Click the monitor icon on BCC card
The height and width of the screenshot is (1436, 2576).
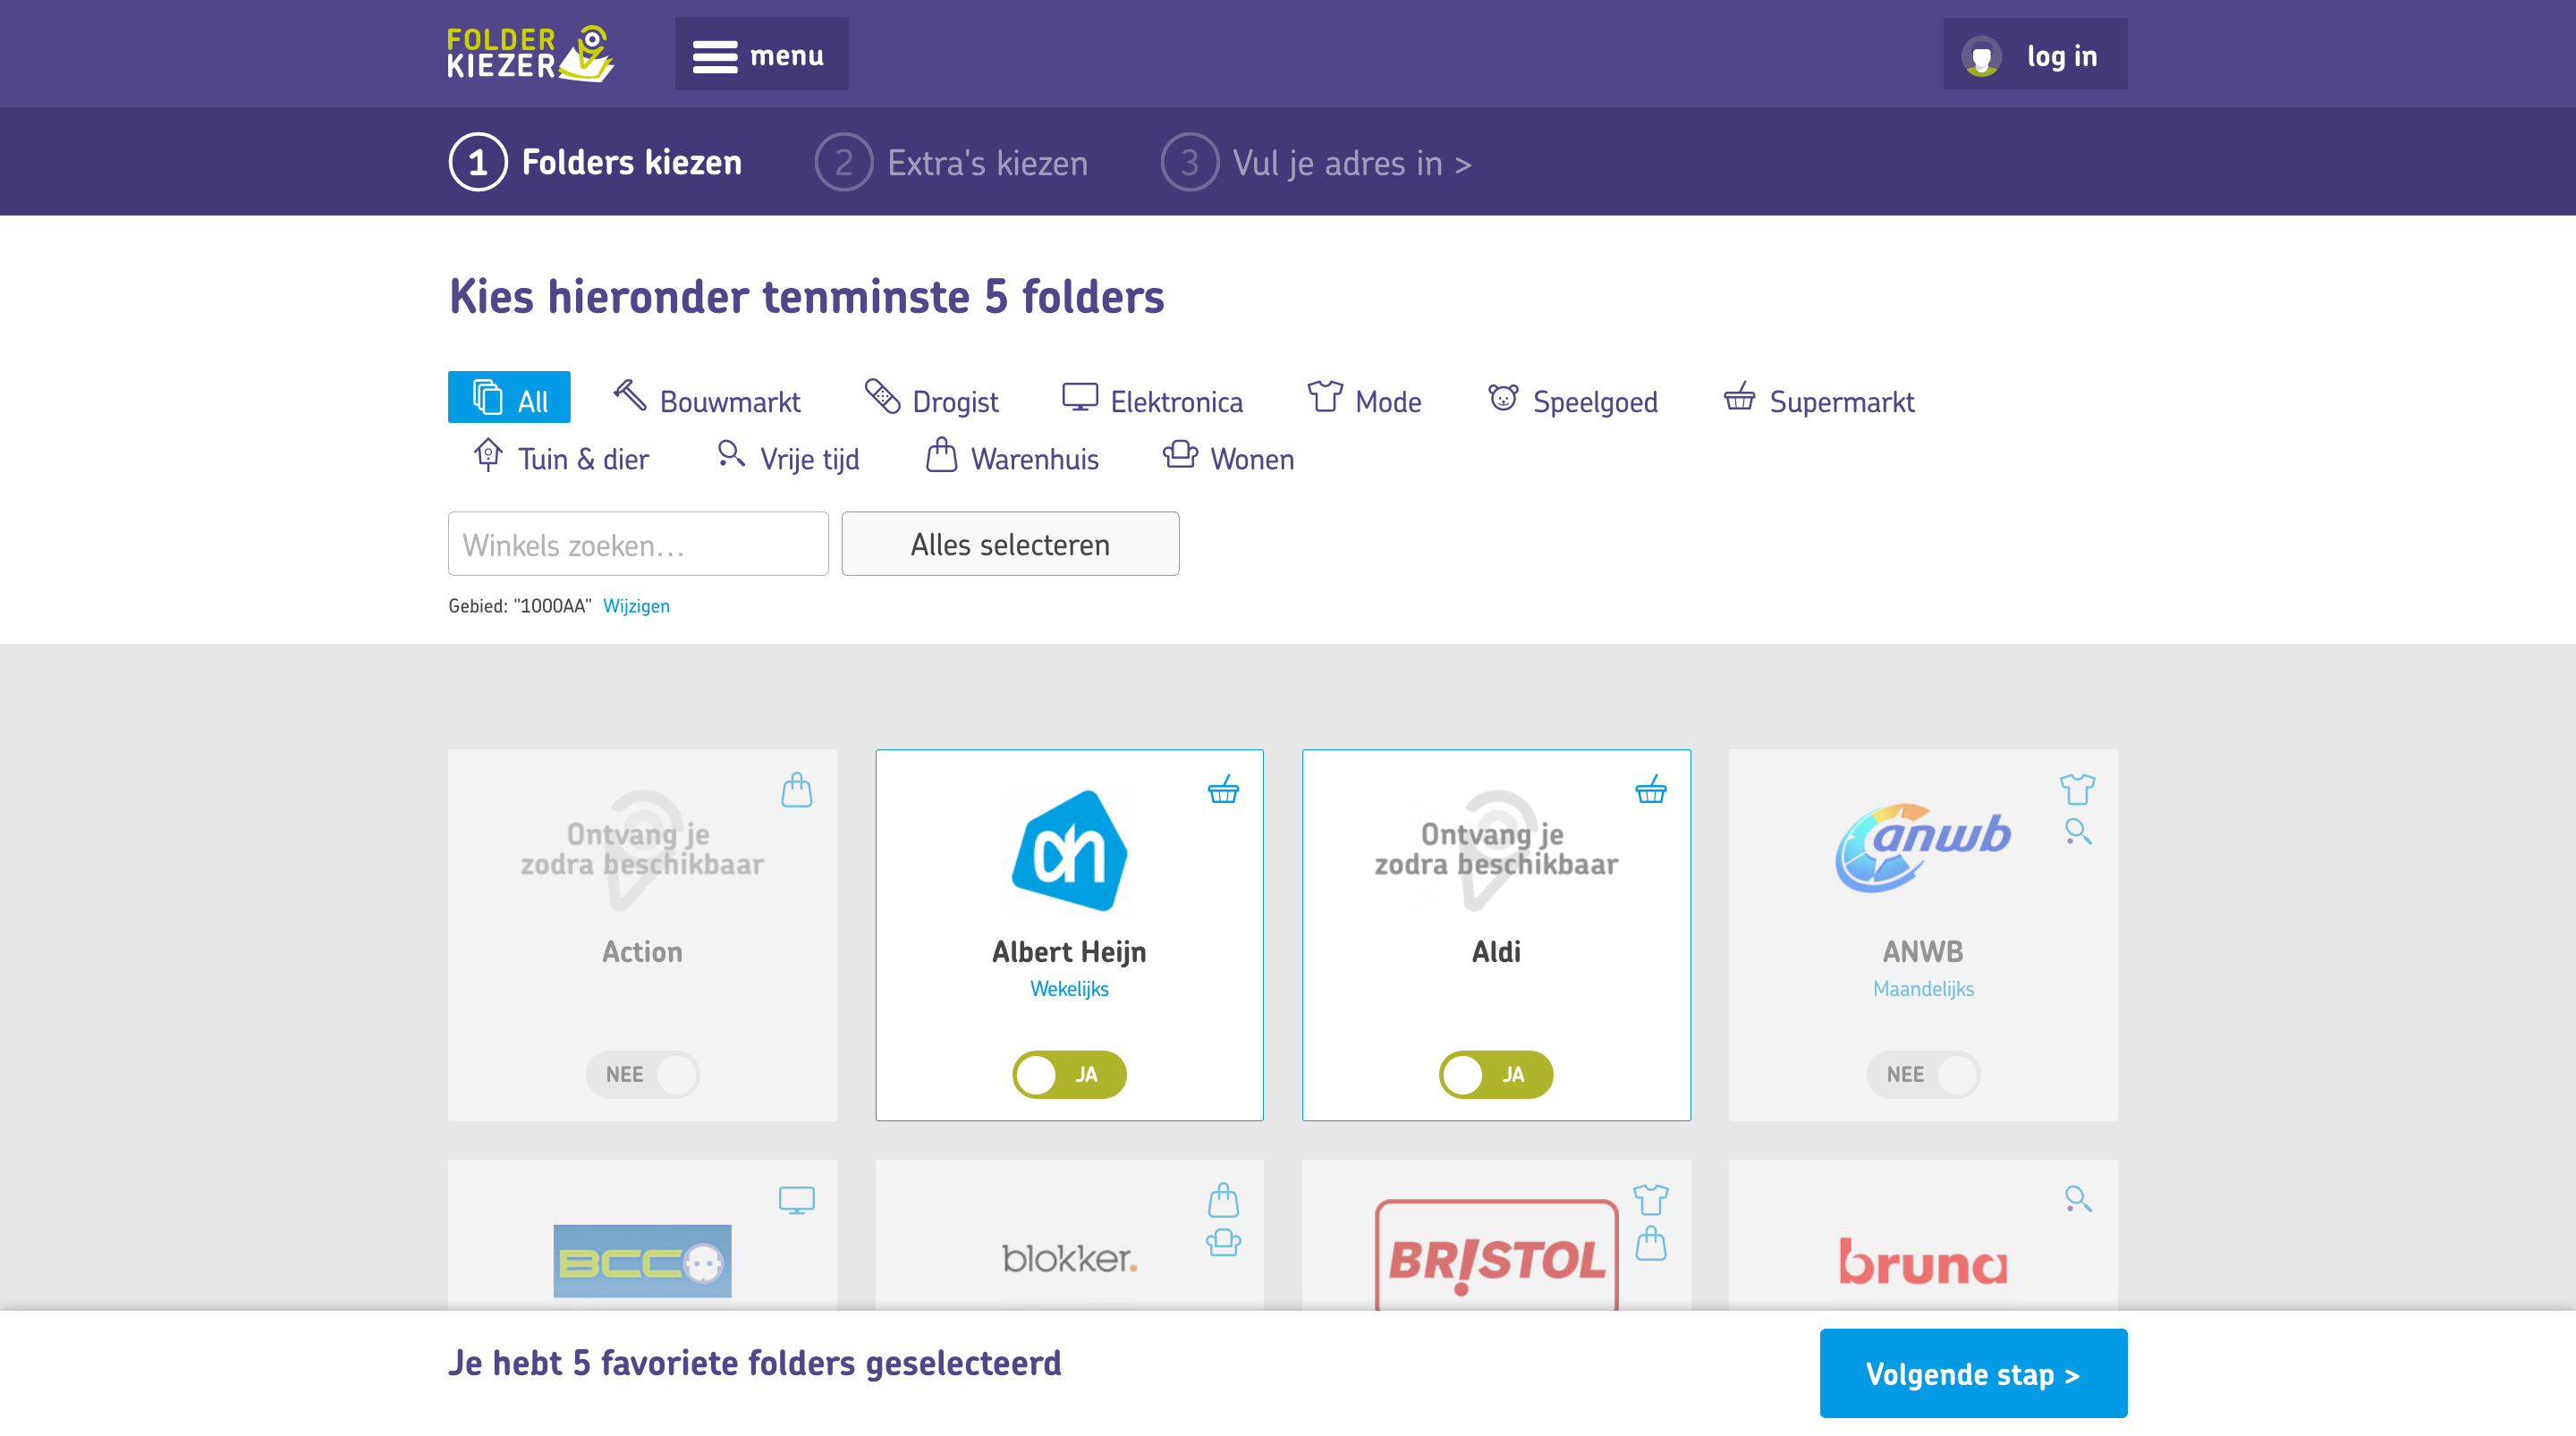point(797,1199)
